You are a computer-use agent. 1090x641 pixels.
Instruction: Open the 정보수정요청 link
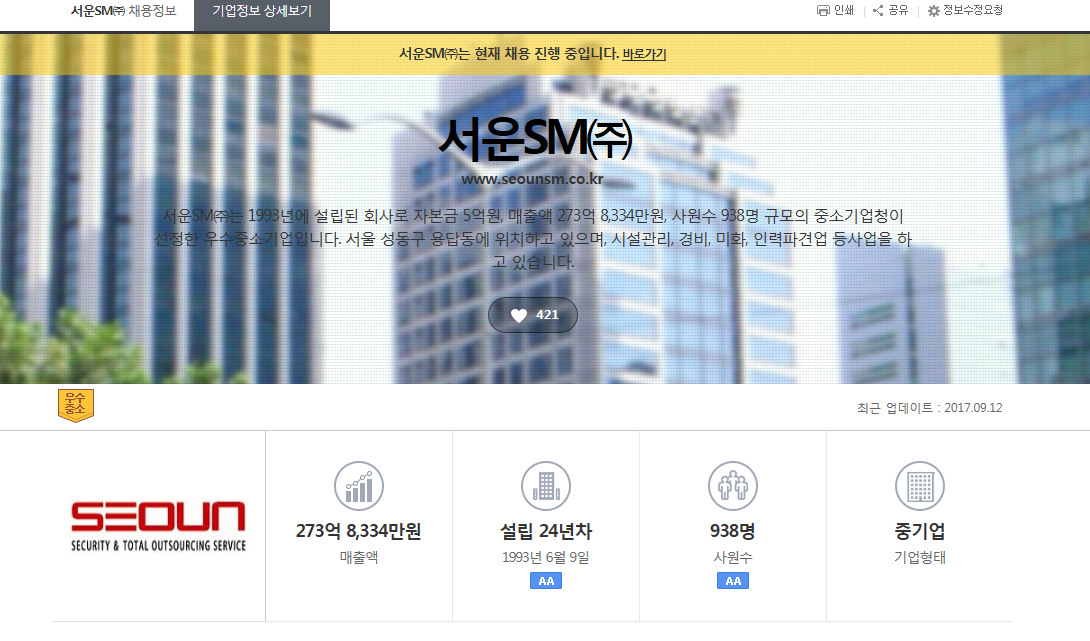[973, 10]
